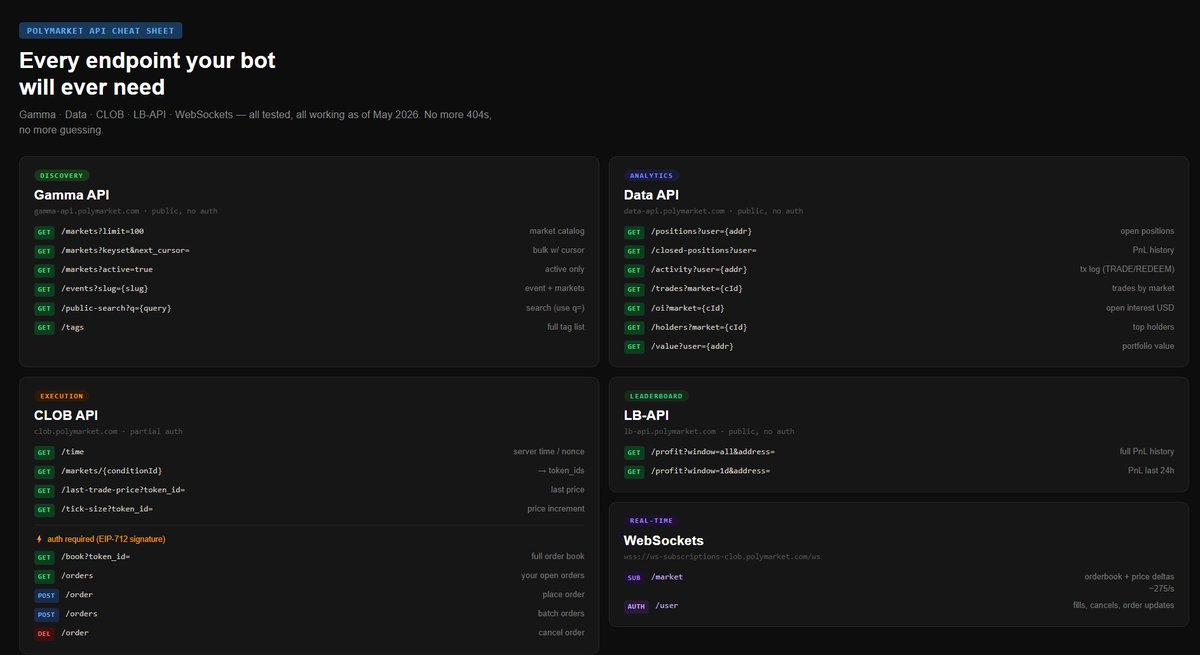This screenshot has height=655, width=1200.
Task: Click the GET badge beside /orders
Action: (x=44, y=576)
